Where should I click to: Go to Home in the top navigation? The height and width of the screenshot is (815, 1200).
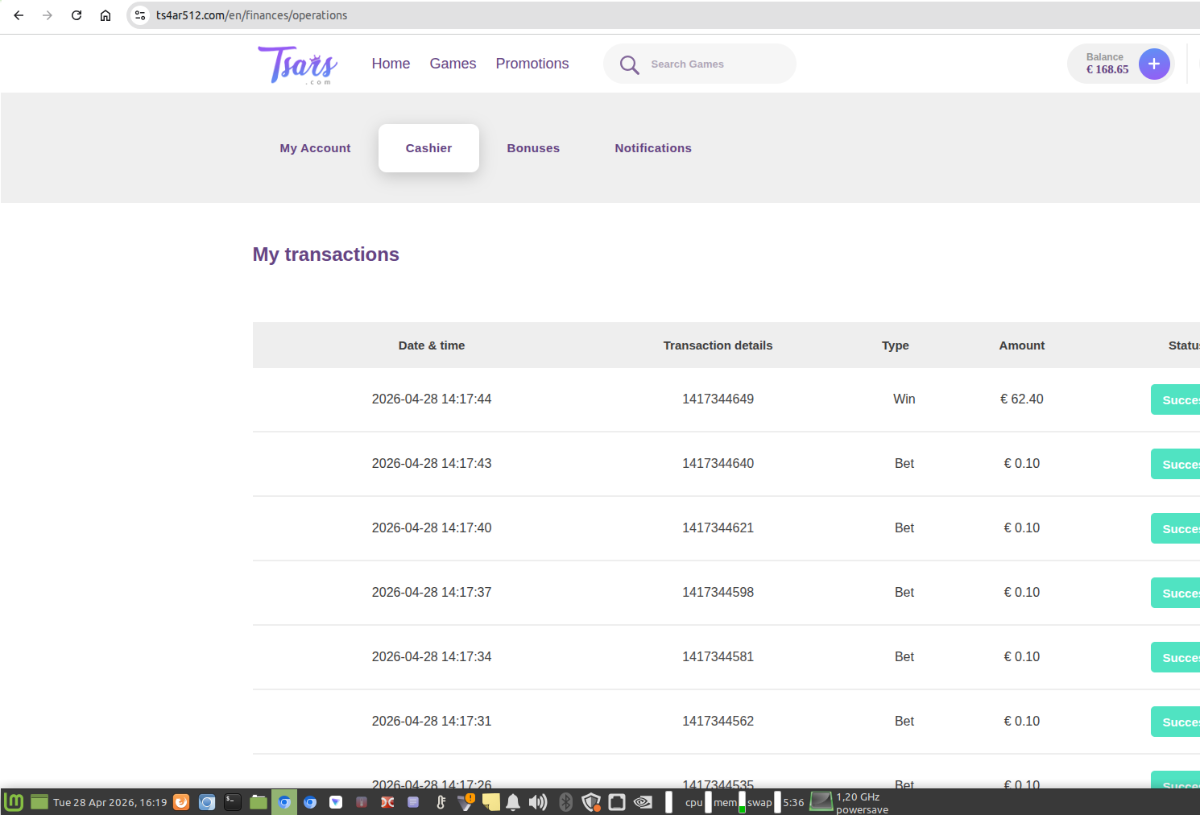pyautogui.click(x=391, y=64)
